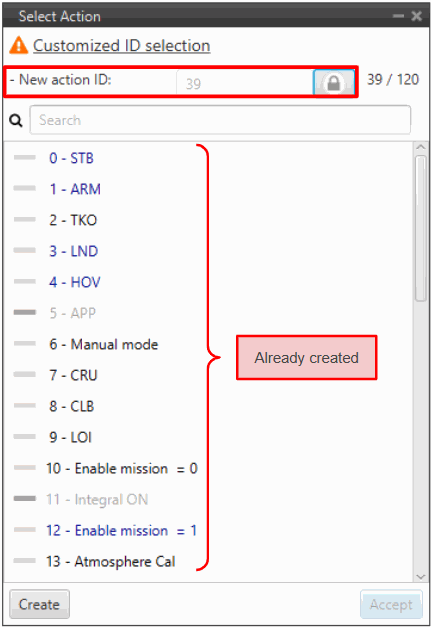Select the 1 - ARM action
The height and width of the screenshot is (627, 431).
[75, 189]
